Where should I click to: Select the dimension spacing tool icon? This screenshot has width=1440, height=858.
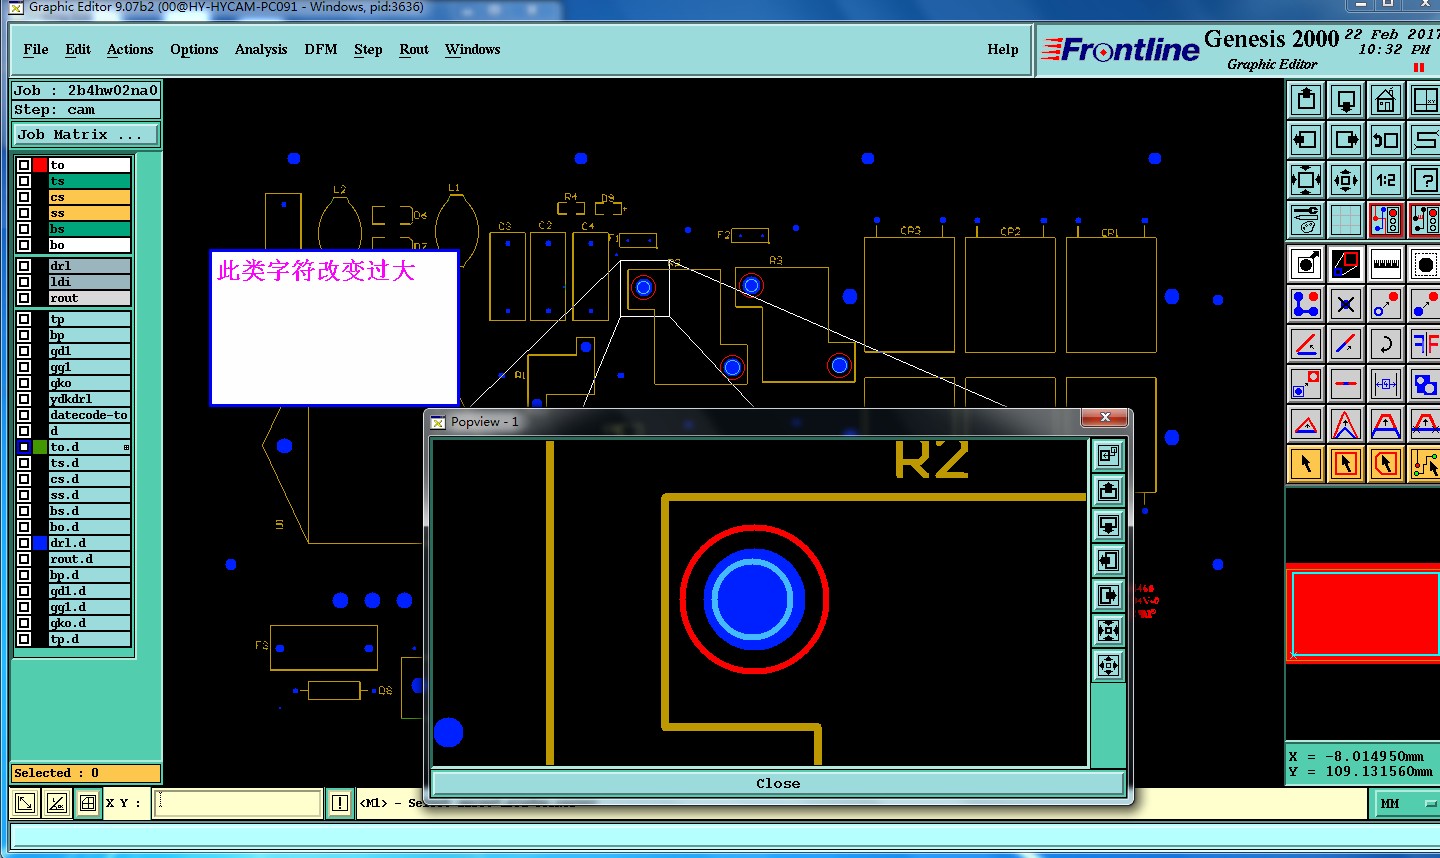point(1386,384)
